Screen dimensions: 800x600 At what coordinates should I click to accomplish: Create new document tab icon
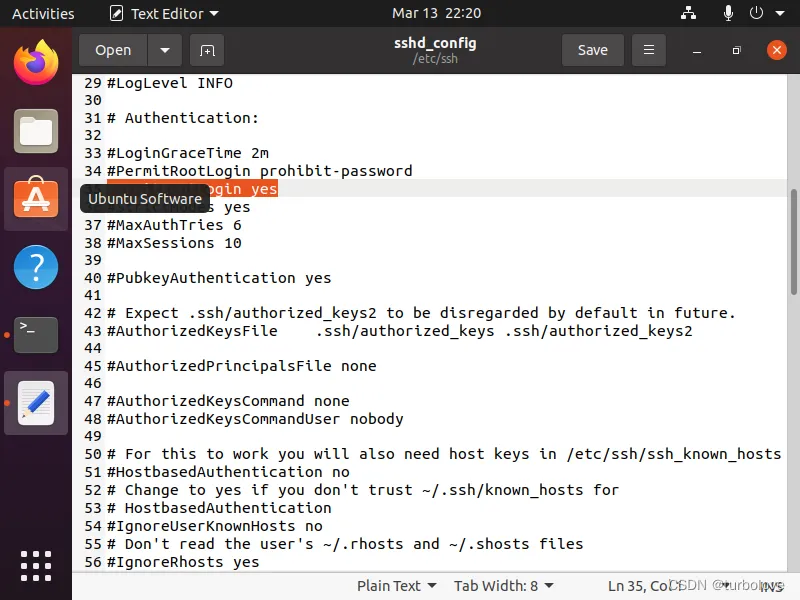coord(207,50)
